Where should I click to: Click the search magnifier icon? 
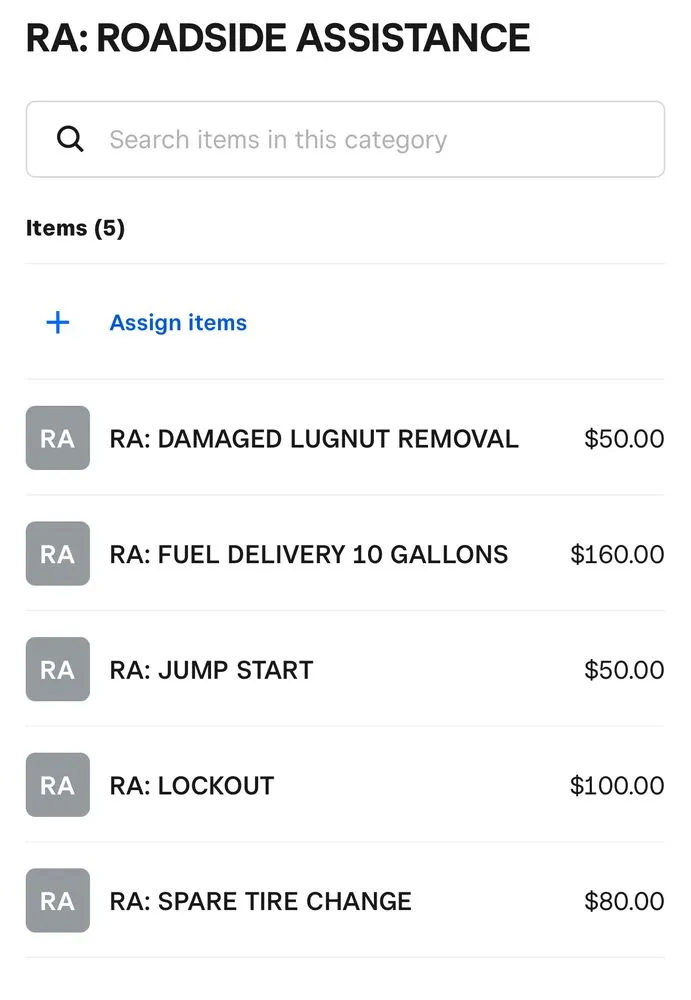pyautogui.click(x=70, y=139)
